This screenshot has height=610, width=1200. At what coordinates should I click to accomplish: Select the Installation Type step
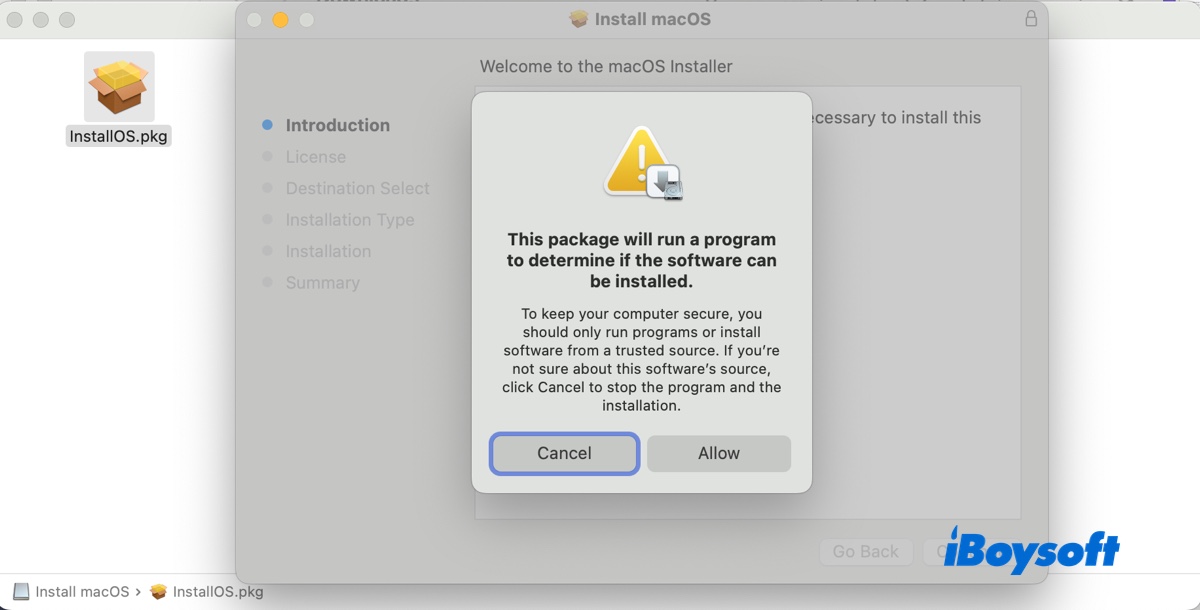point(349,220)
